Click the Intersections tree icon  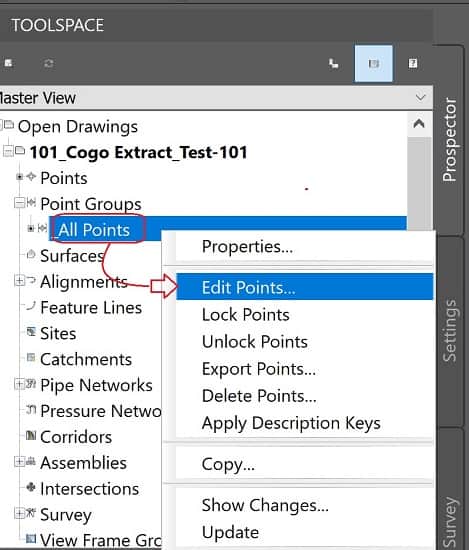(31, 487)
